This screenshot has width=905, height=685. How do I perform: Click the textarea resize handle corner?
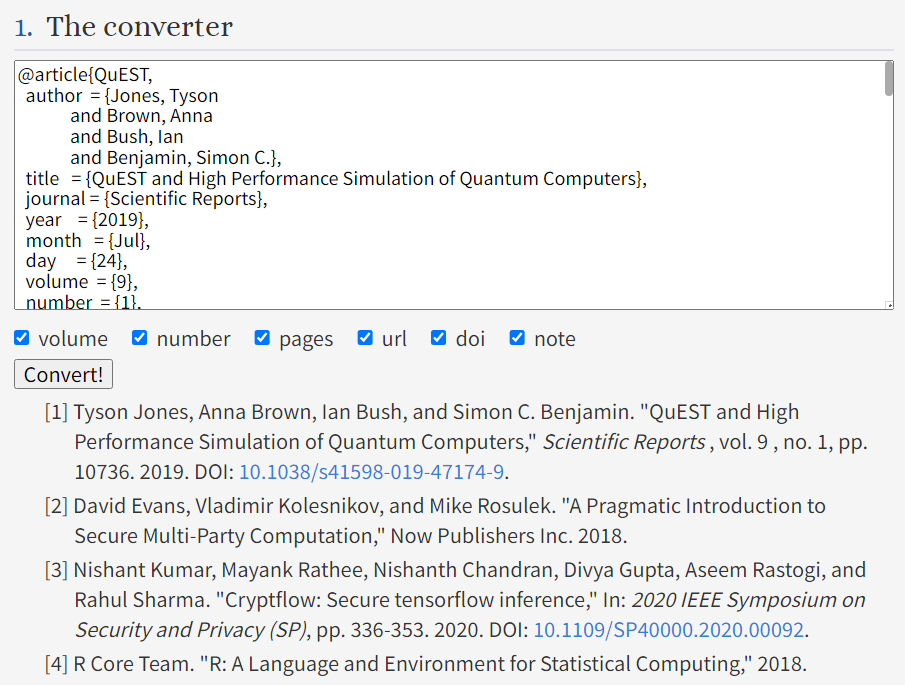click(x=889, y=305)
